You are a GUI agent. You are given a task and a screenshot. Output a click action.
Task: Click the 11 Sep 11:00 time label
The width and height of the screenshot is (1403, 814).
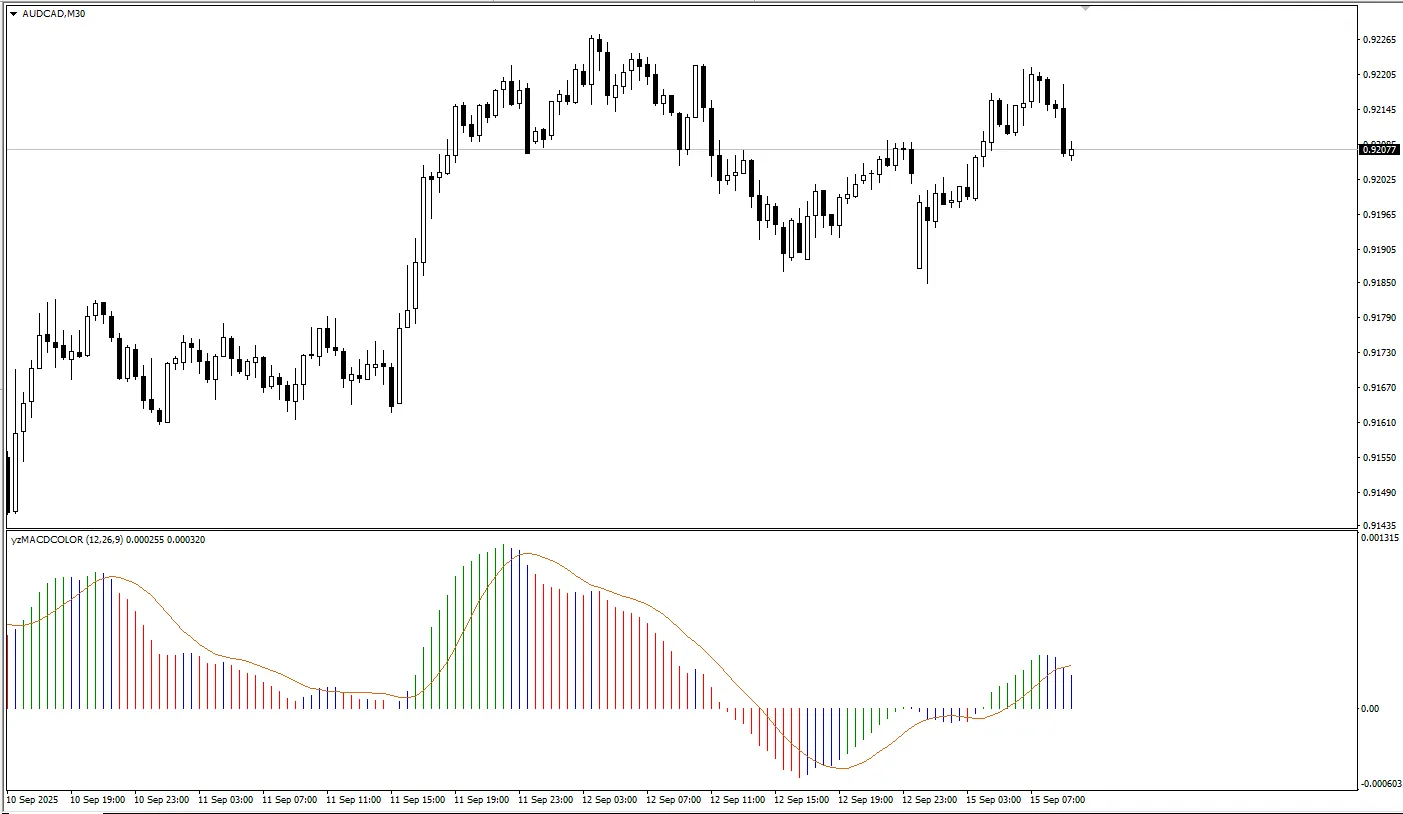pos(354,800)
